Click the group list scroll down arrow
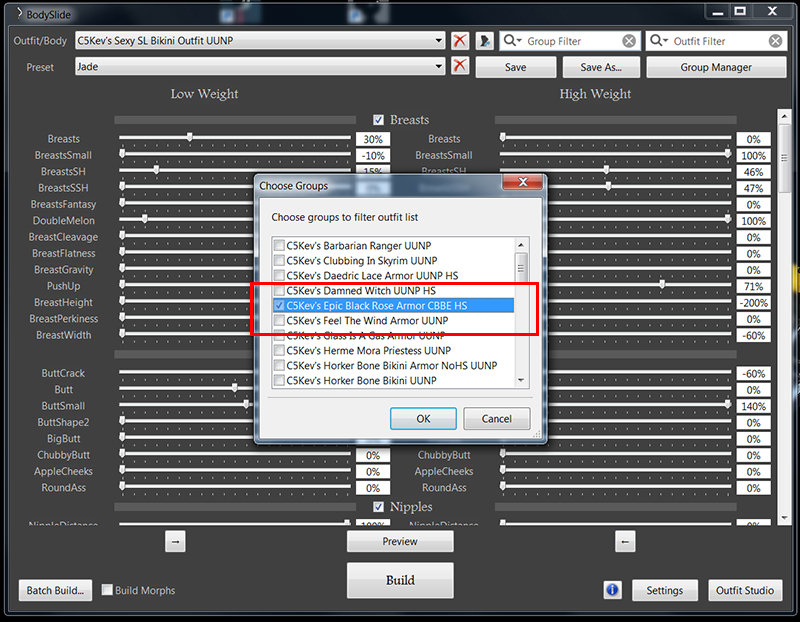 point(521,380)
